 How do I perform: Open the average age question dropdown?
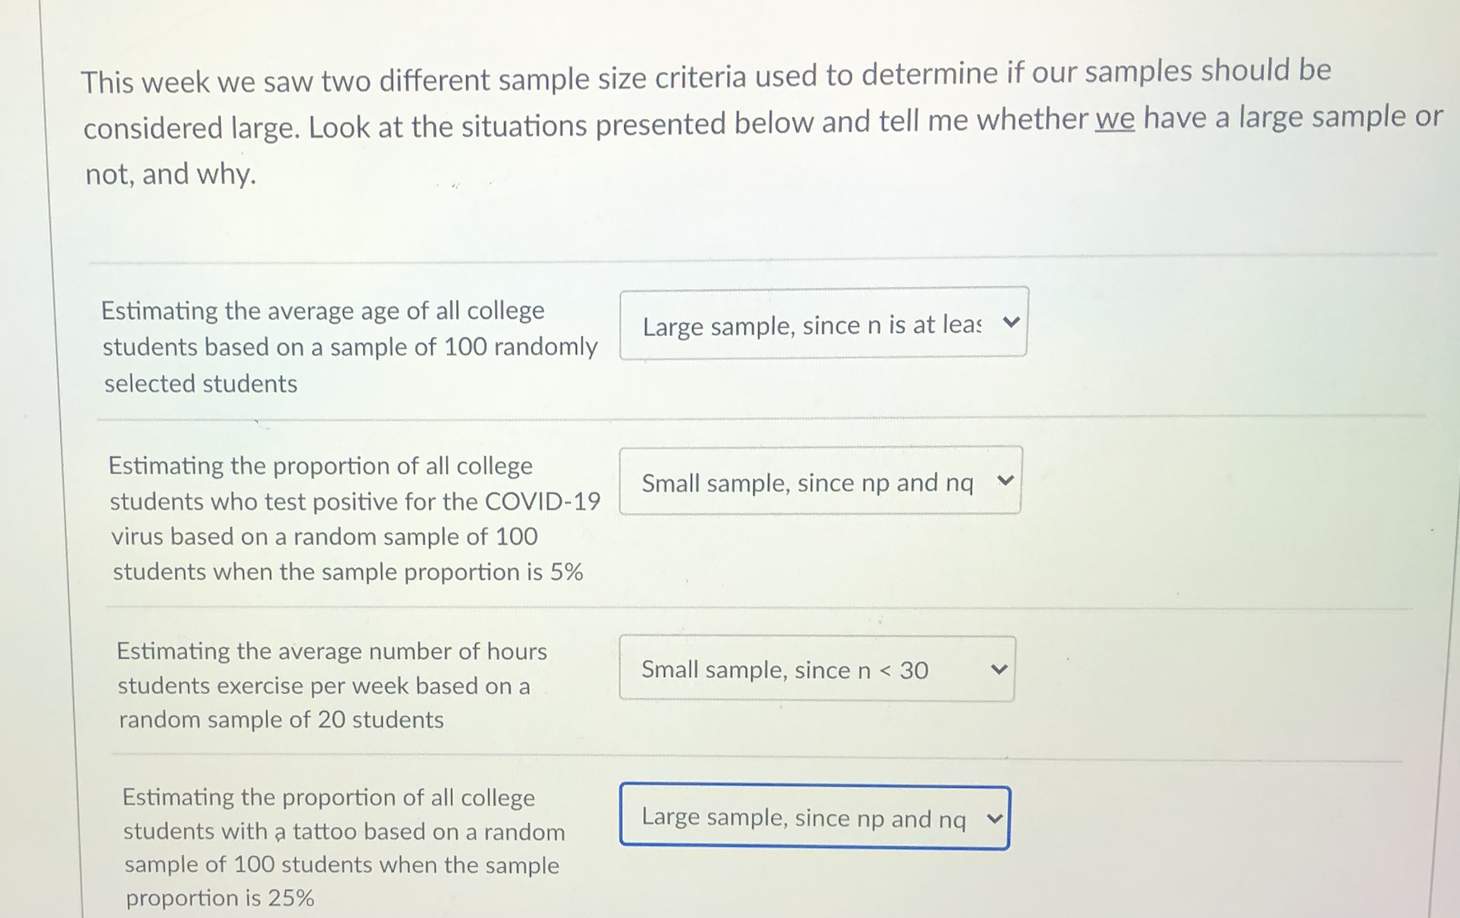(822, 323)
